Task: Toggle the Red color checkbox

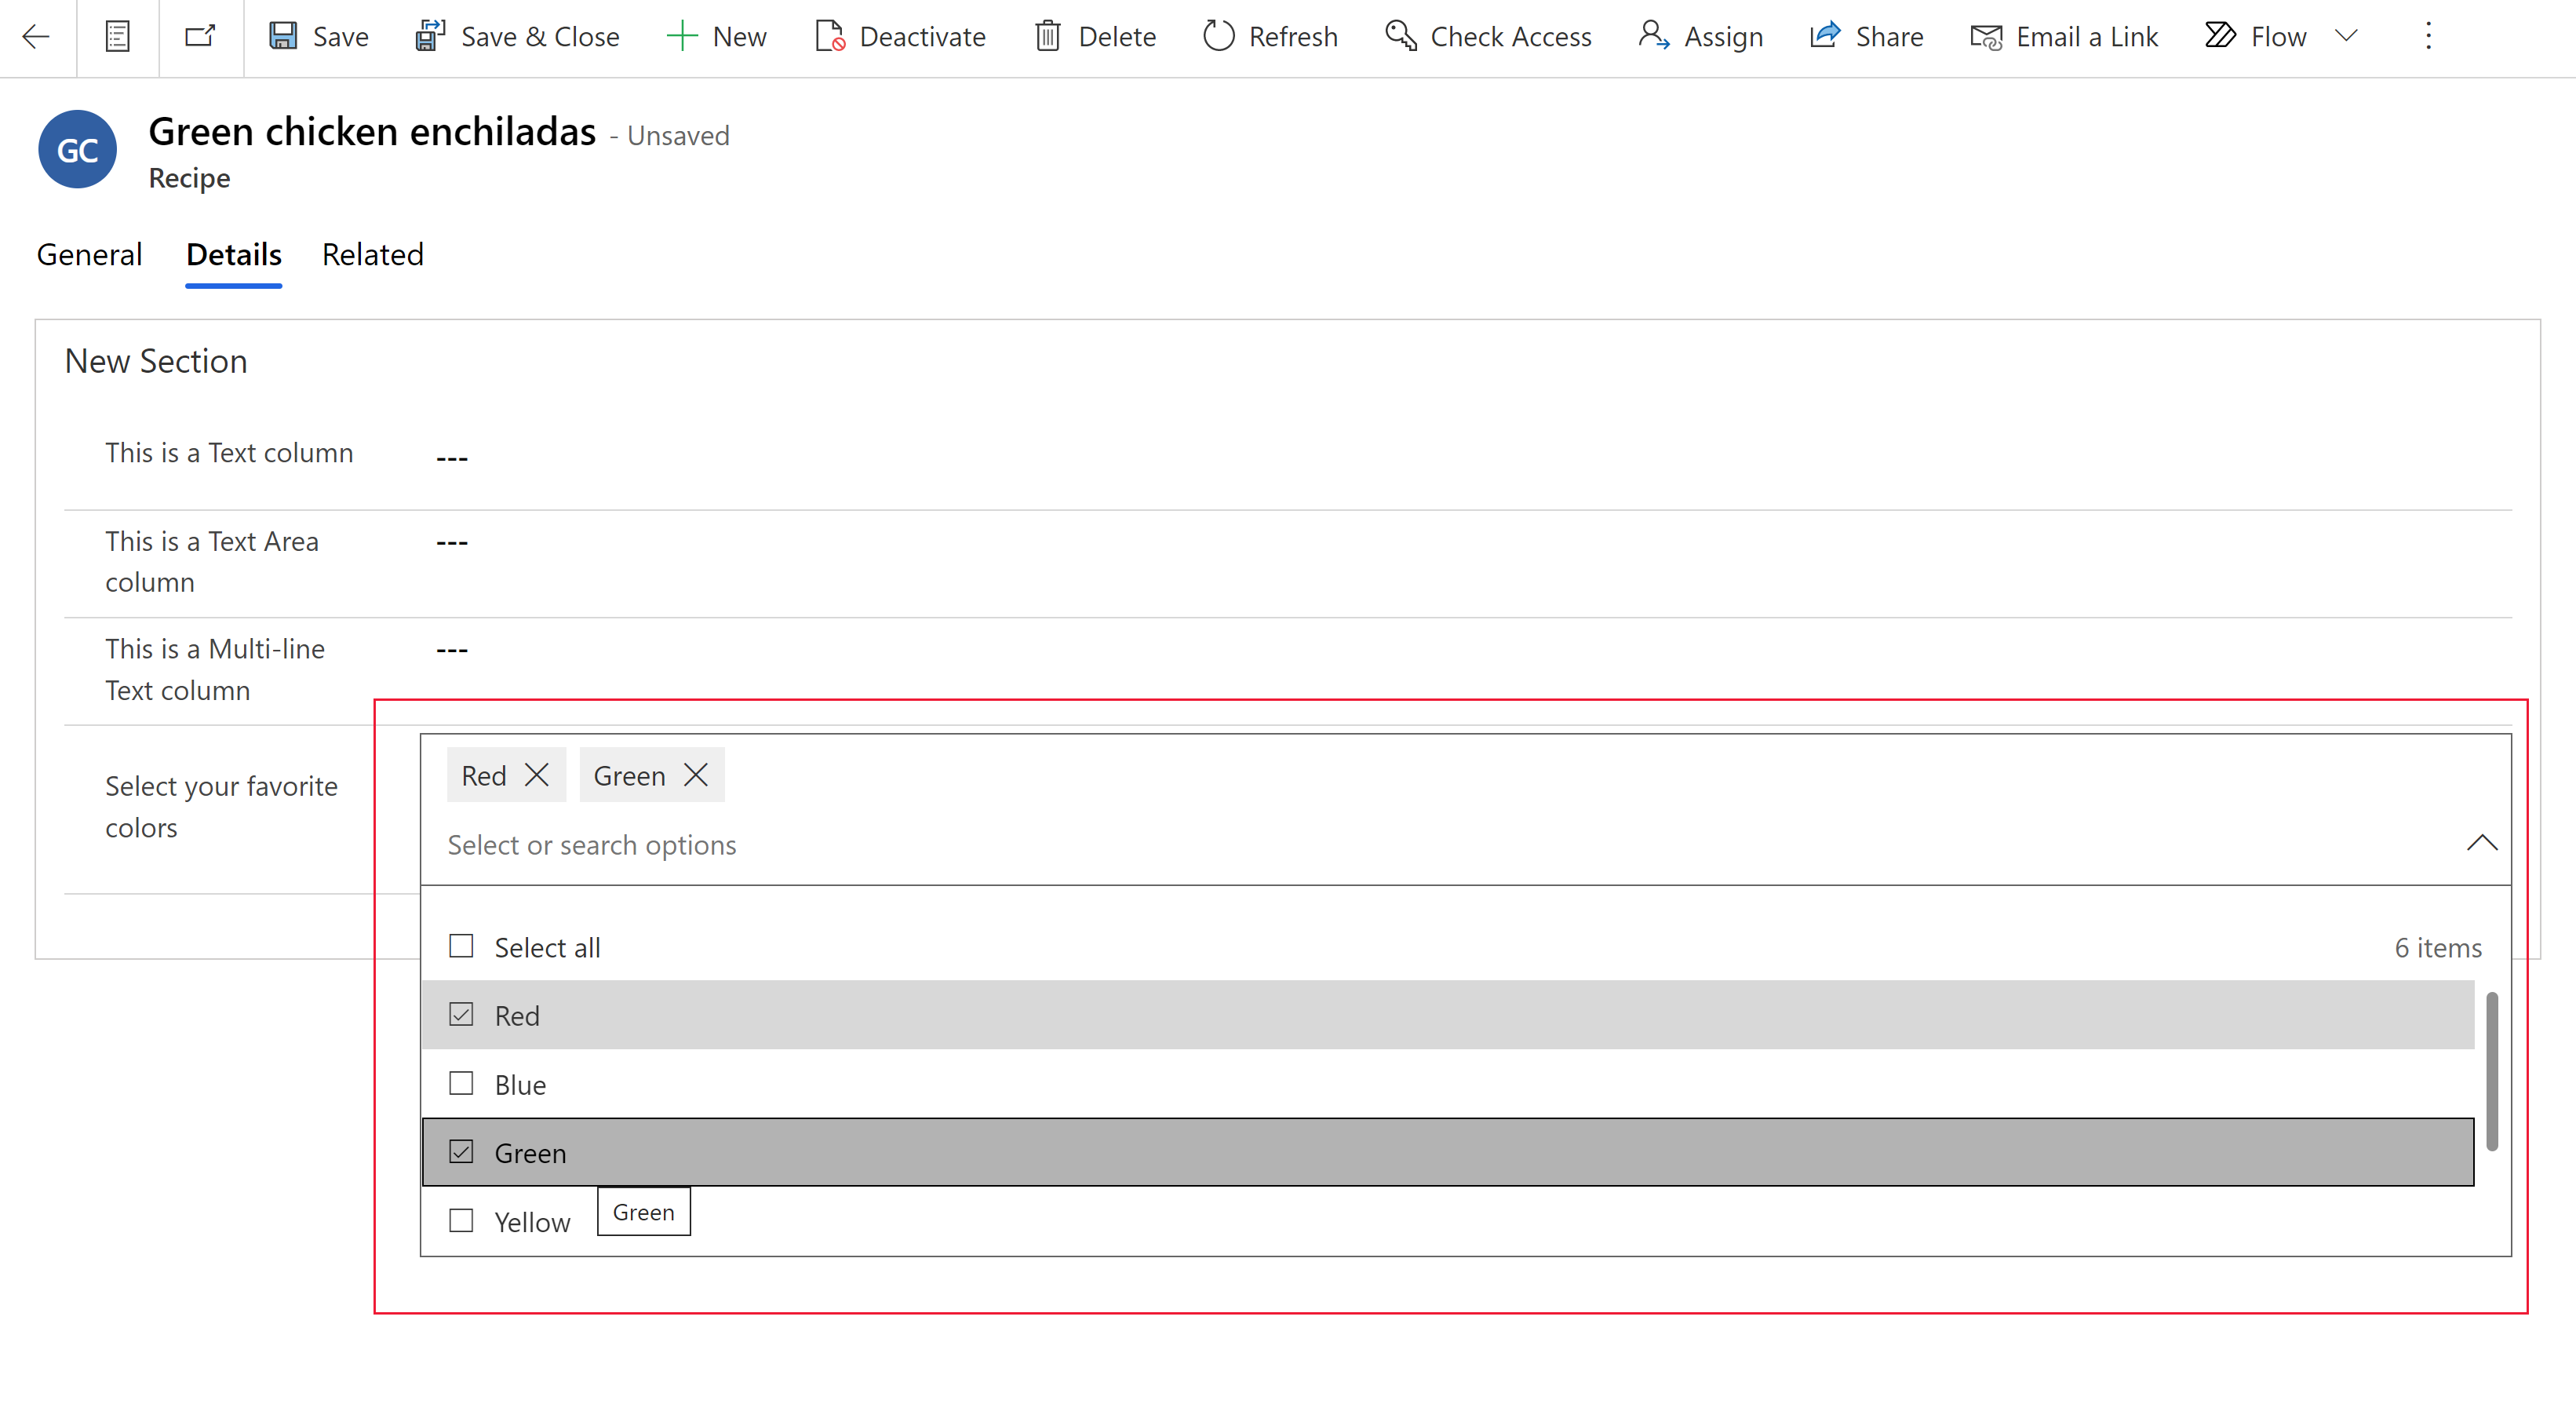Action: [x=461, y=1014]
